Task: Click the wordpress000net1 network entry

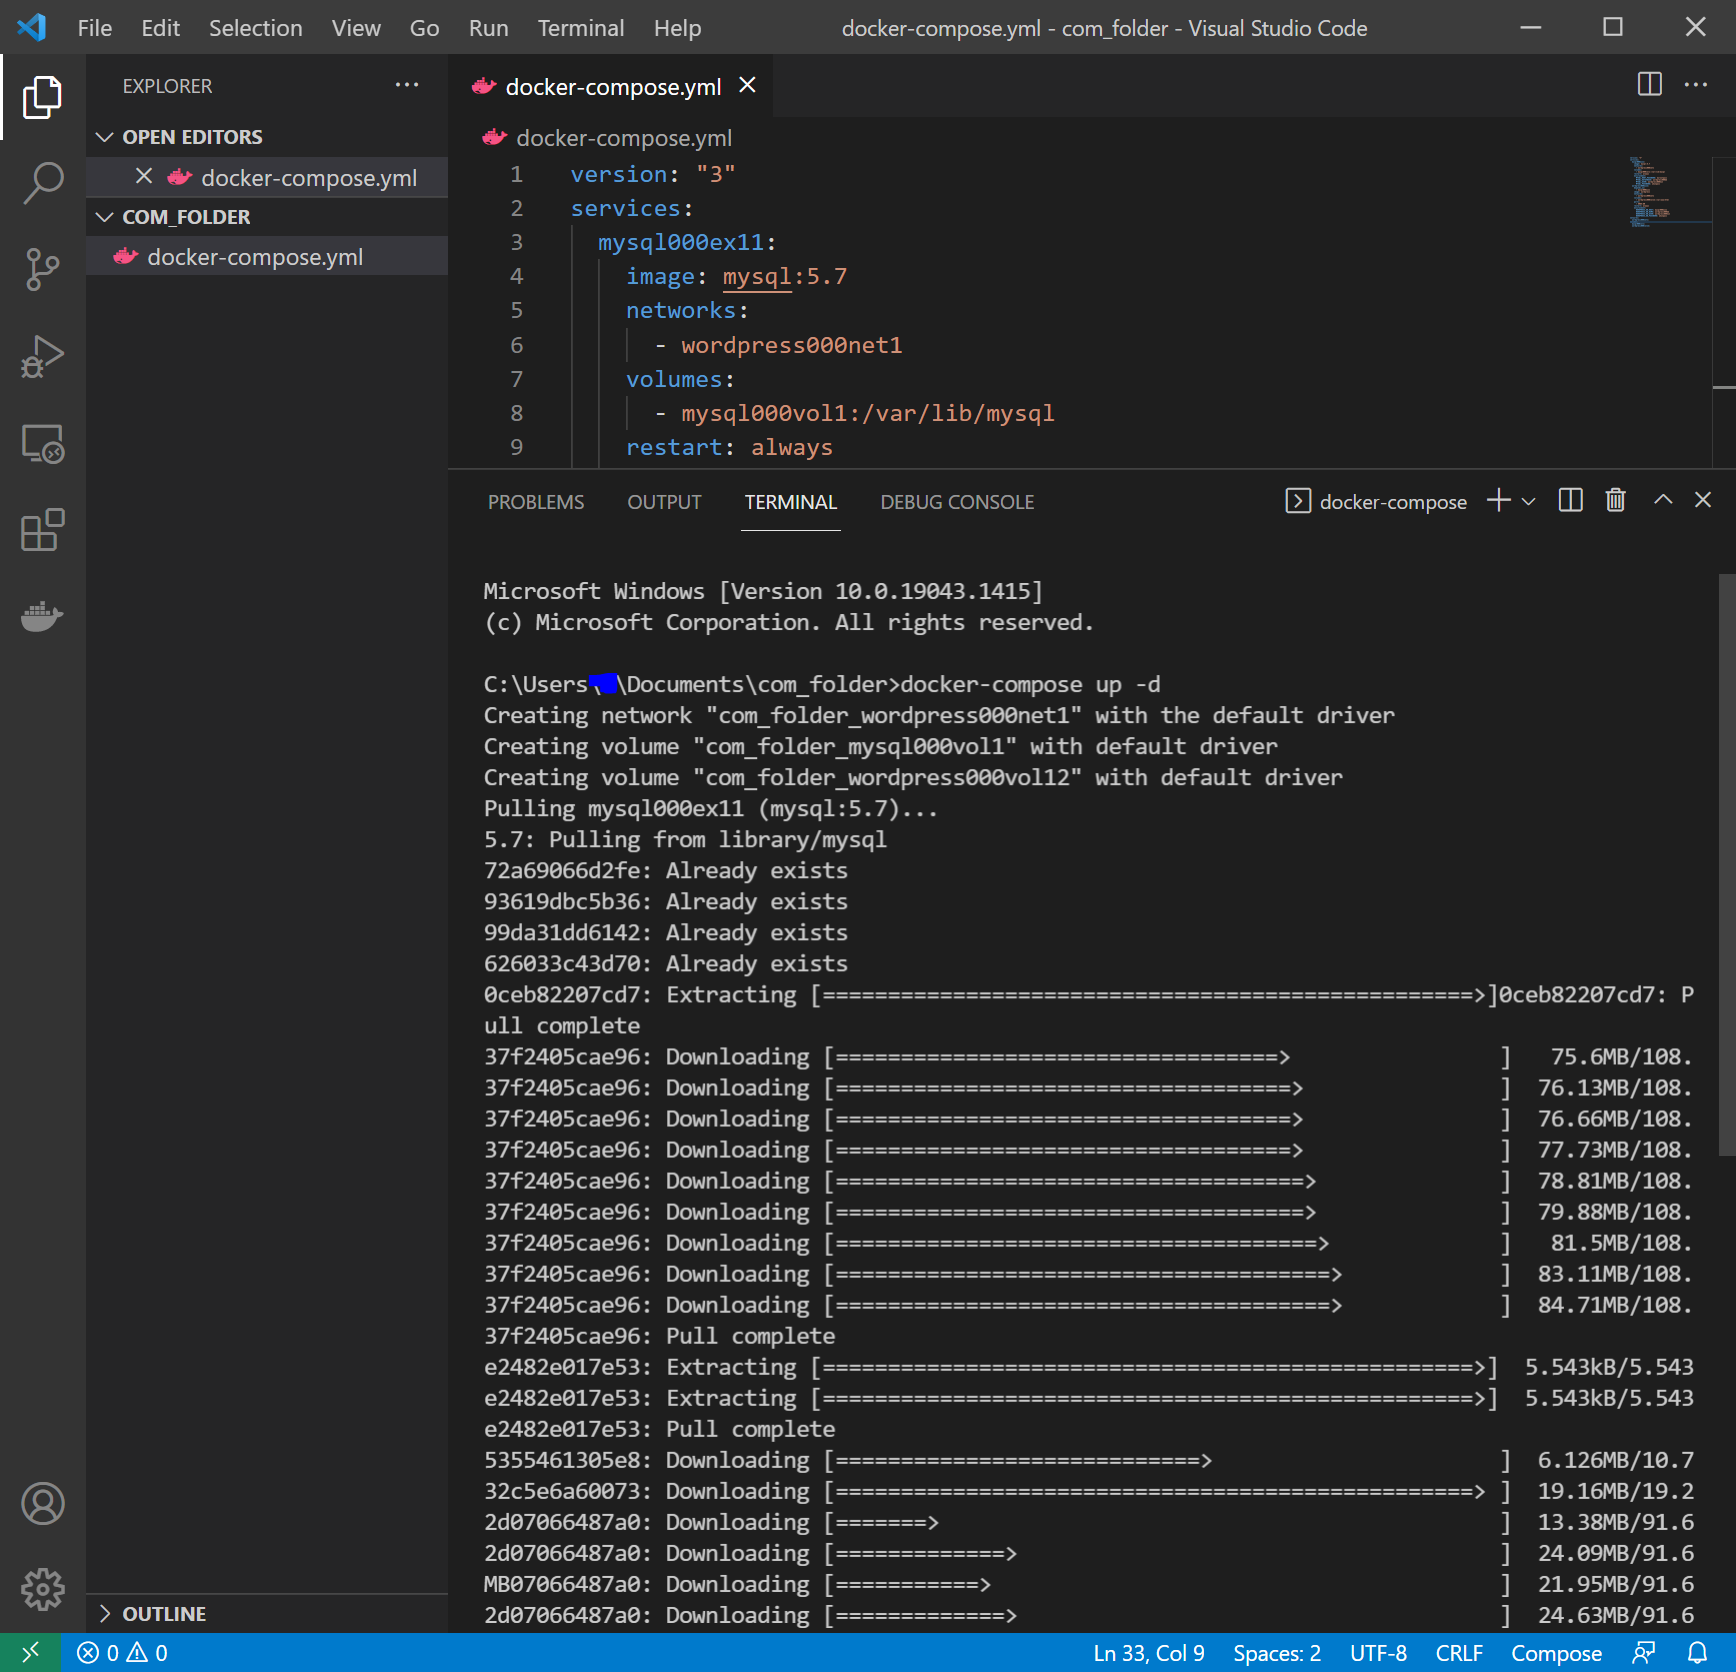Action: [x=791, y=345]
